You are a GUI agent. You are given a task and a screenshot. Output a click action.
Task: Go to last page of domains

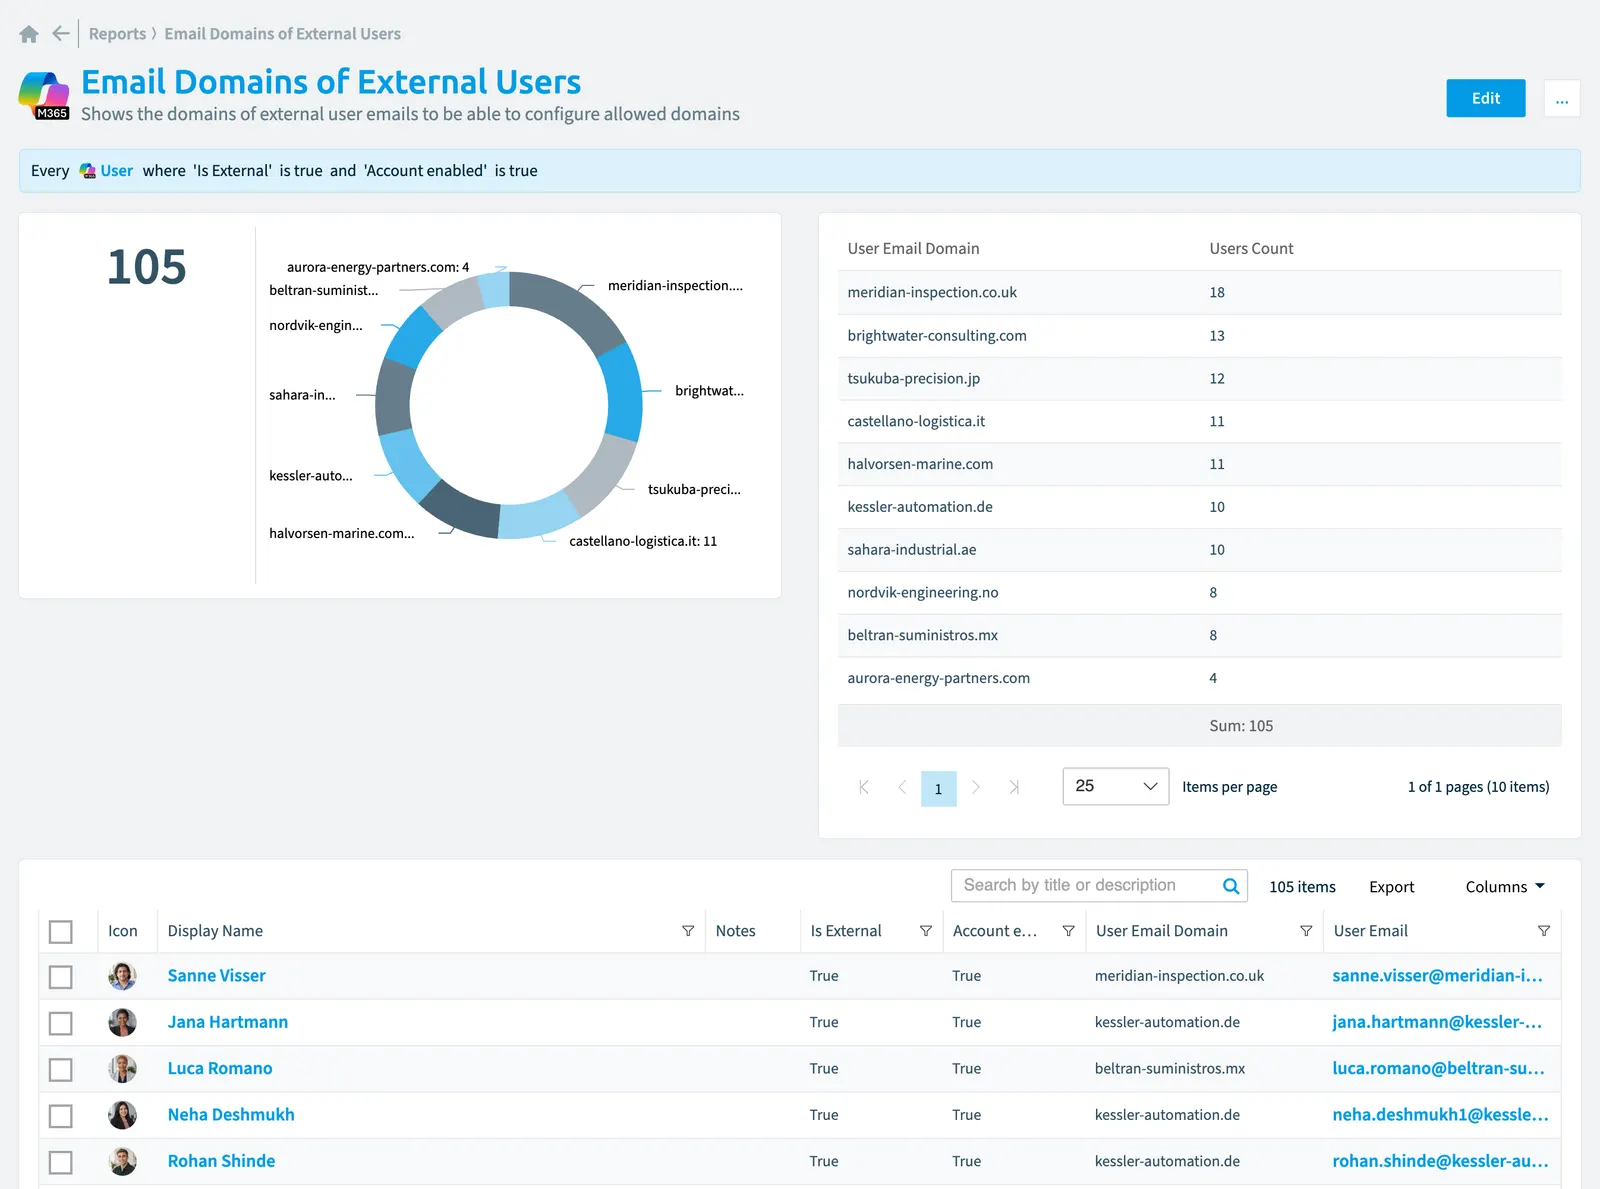1014,787
